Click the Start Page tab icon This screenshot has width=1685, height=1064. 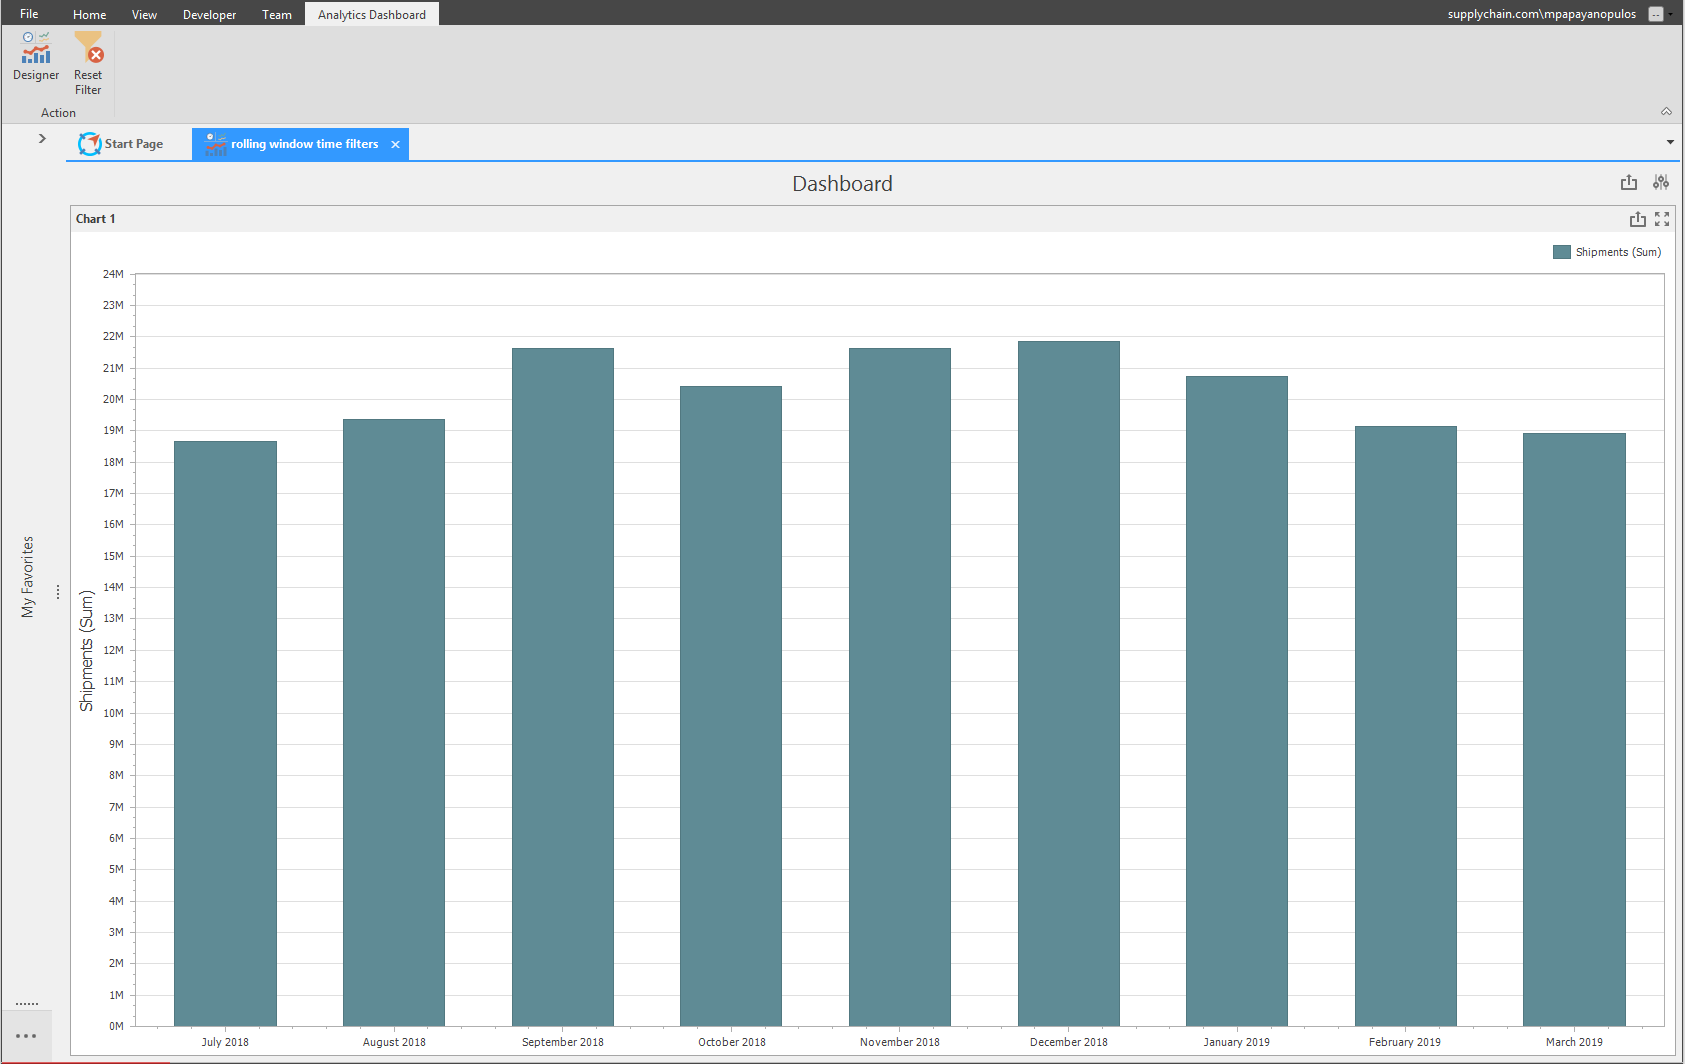[x=90, y=144]
